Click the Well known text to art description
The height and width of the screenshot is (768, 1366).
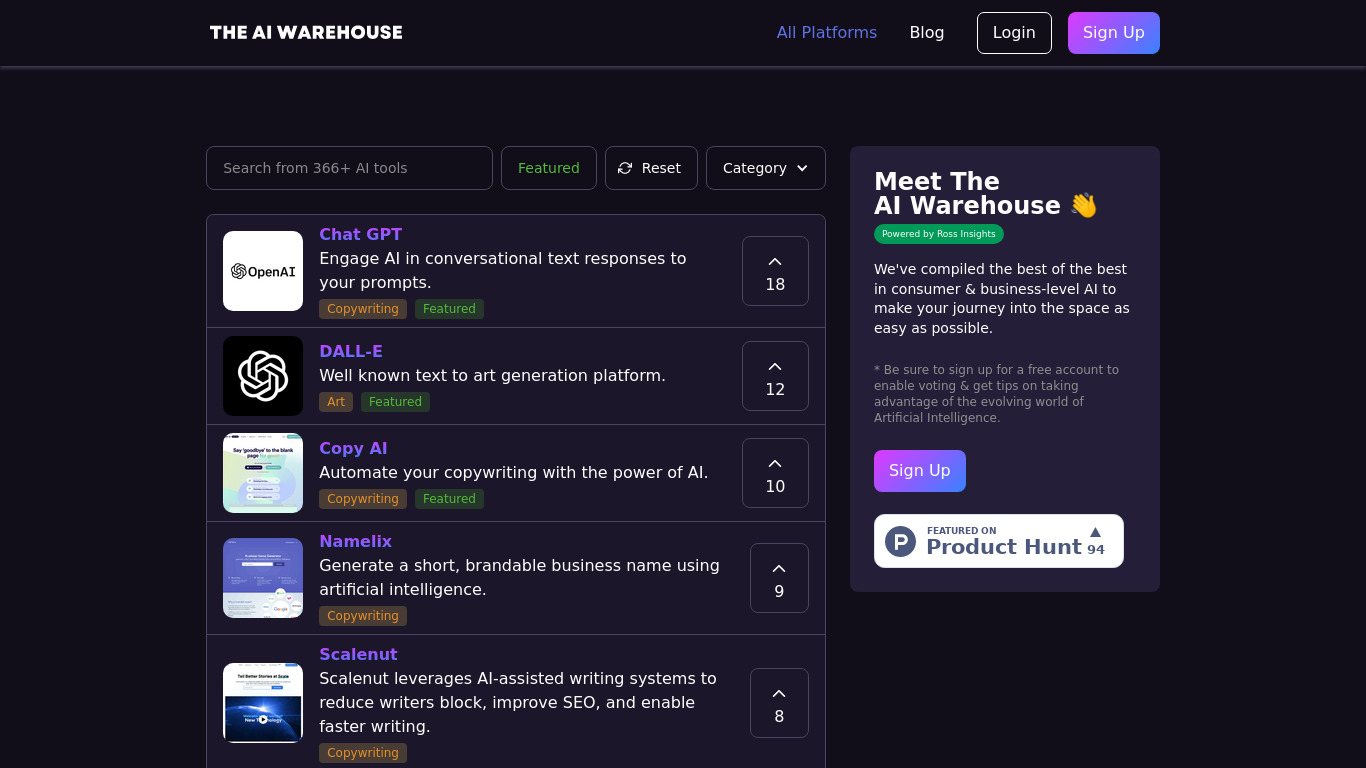tap(492, 376)
